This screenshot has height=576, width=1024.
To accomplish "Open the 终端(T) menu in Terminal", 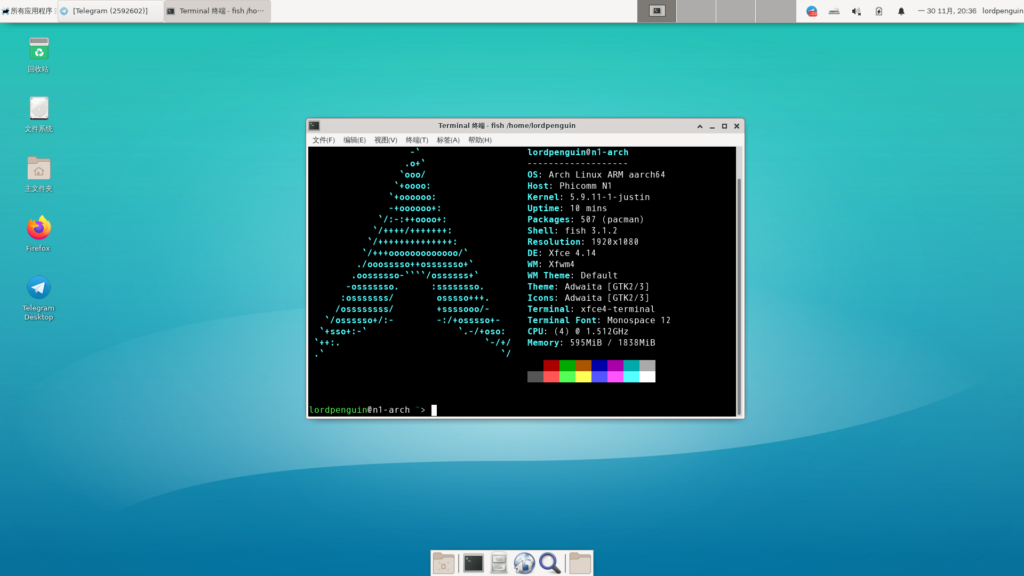I will [417, 140].
